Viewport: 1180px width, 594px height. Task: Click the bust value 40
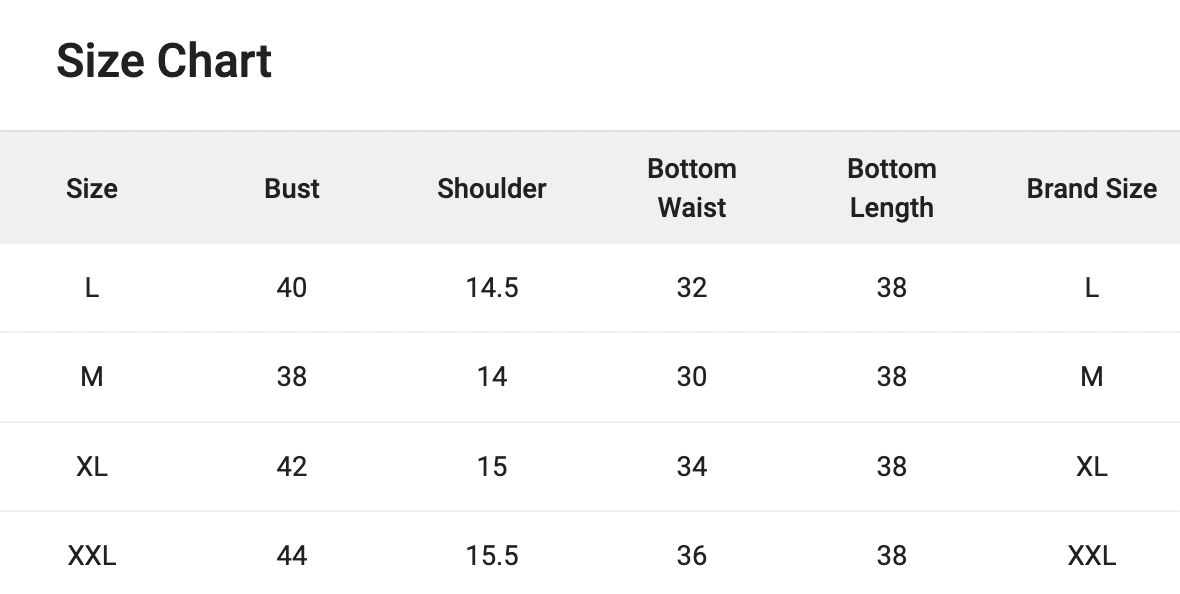point(292,288)
